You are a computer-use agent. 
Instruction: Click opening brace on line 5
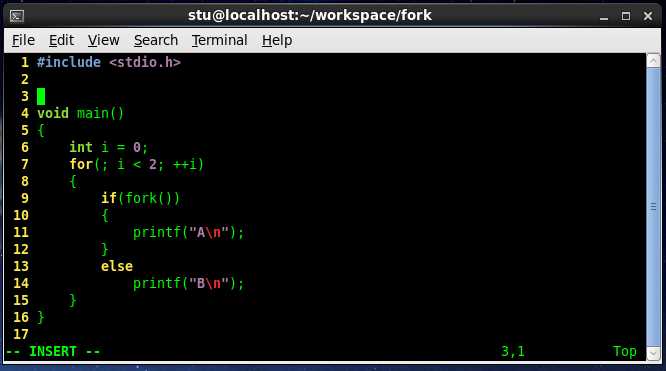click(41, 130)
